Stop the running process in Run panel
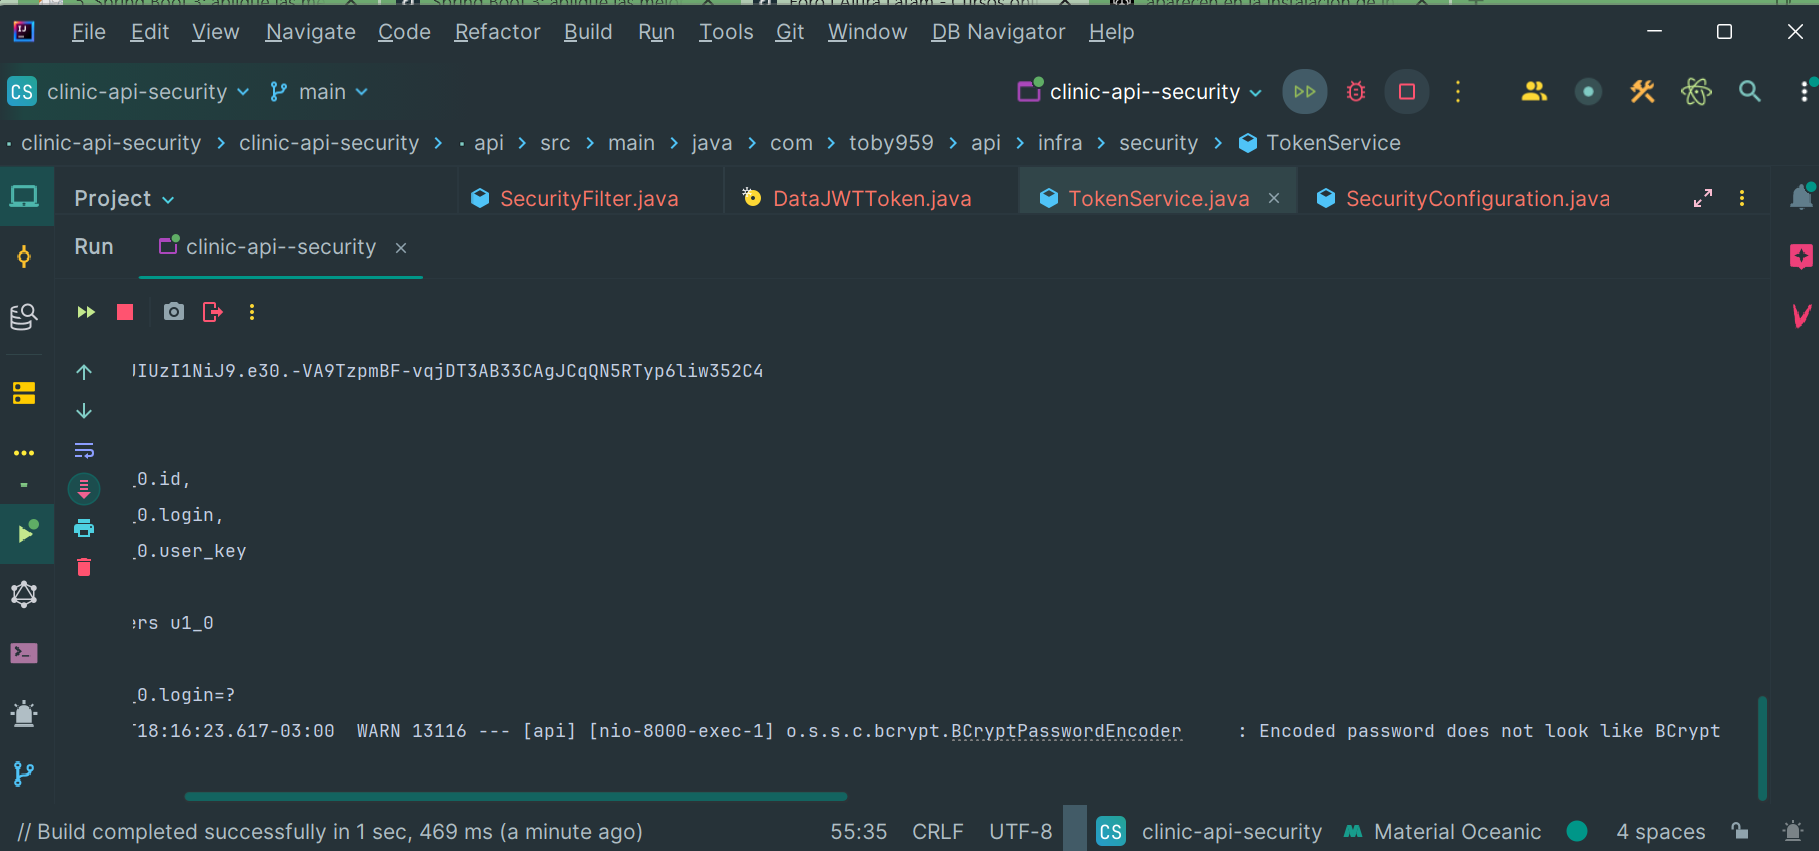 coord(125,312)
